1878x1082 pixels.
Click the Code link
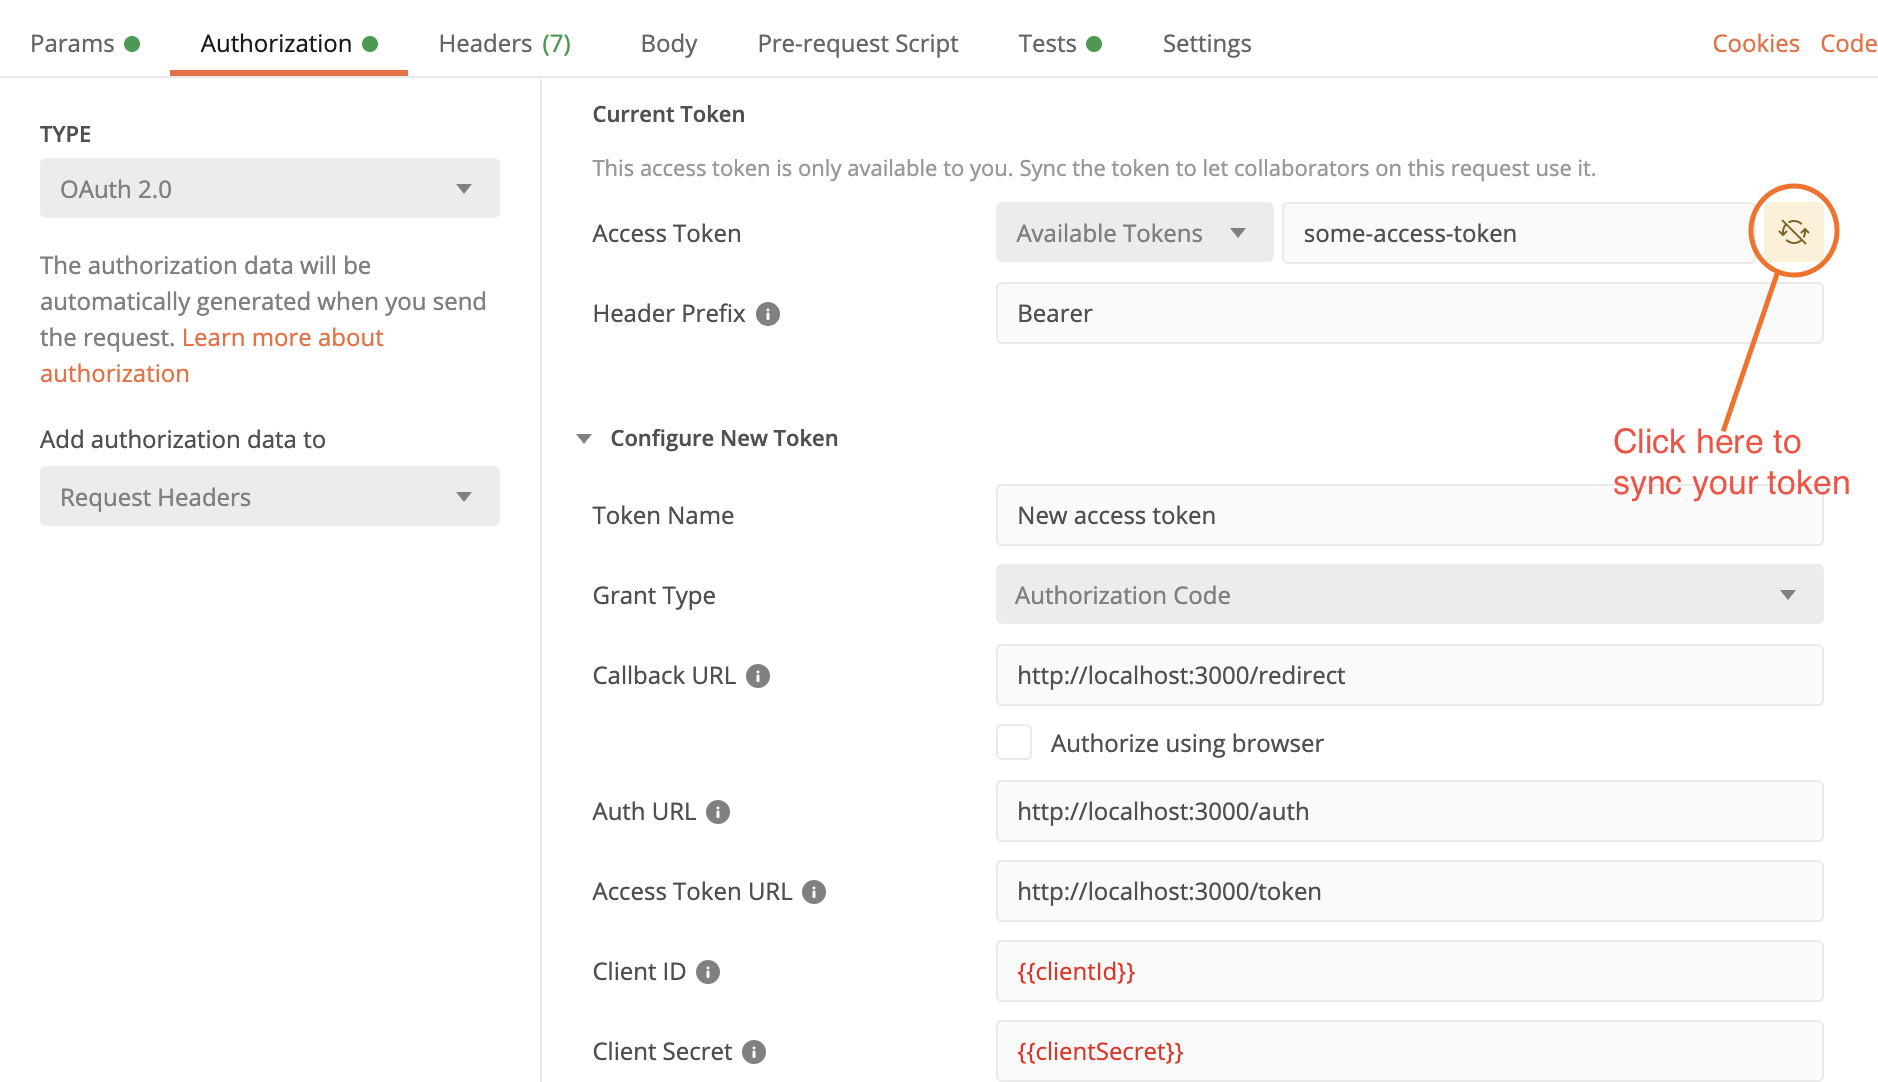(x=1849, y=44)
